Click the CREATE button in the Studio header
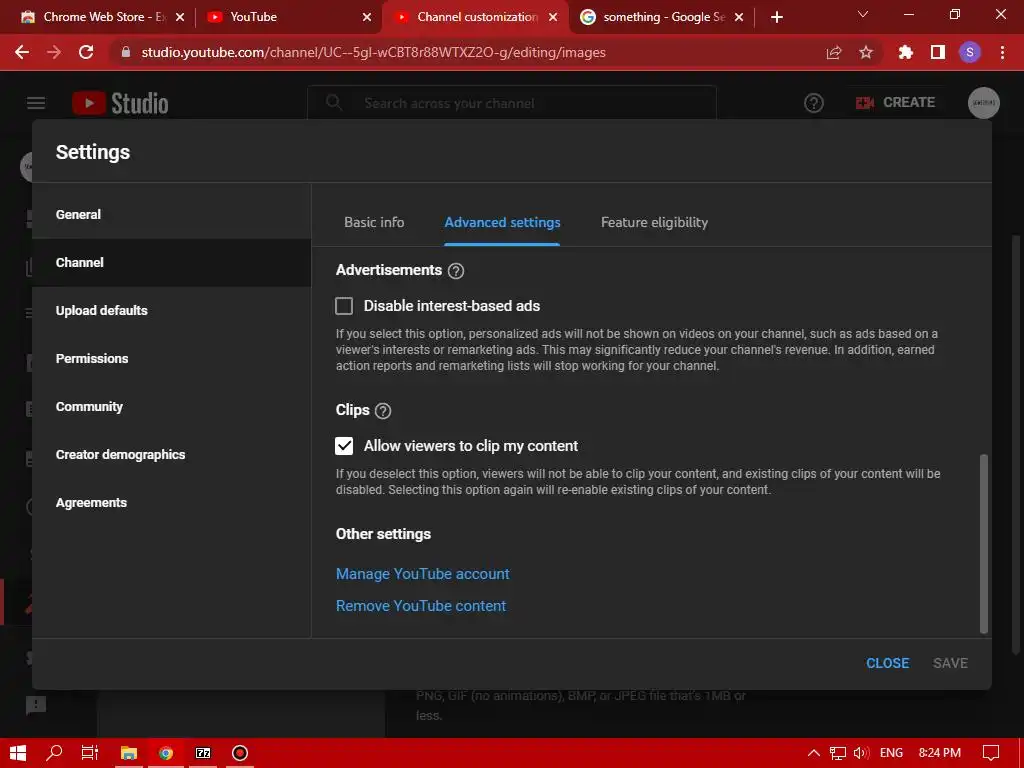This screenshot has width=1024, height=768. [895, 103]
